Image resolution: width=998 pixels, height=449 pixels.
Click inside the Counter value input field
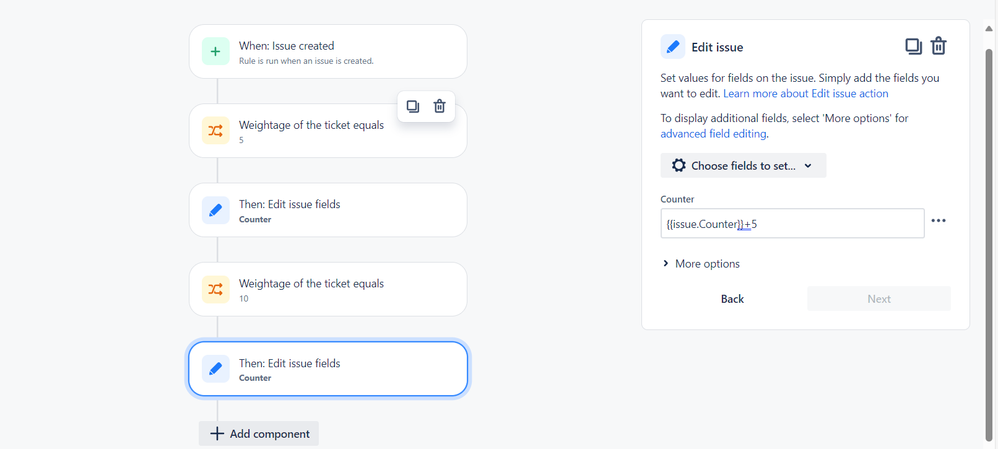pos(792,224)
